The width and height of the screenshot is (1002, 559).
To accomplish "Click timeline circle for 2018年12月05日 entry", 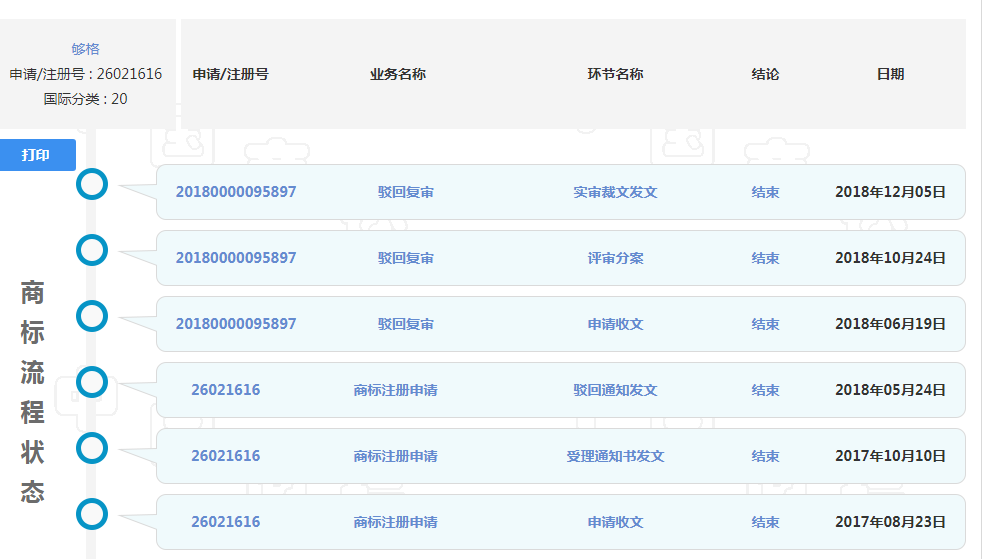I will pos(92,184).
